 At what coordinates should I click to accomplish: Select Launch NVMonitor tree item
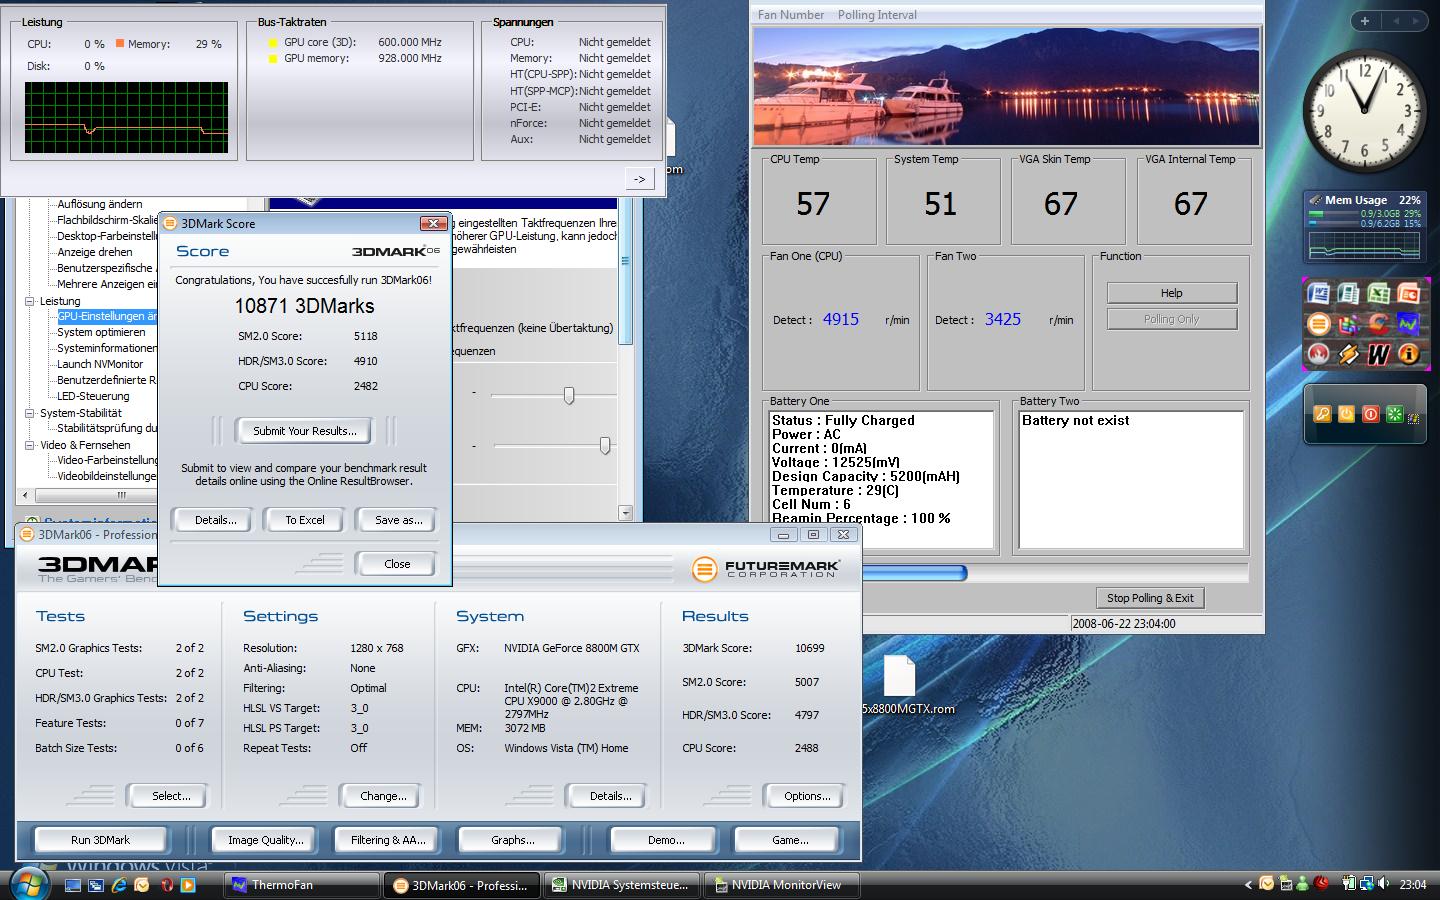[x=100, y=364]
